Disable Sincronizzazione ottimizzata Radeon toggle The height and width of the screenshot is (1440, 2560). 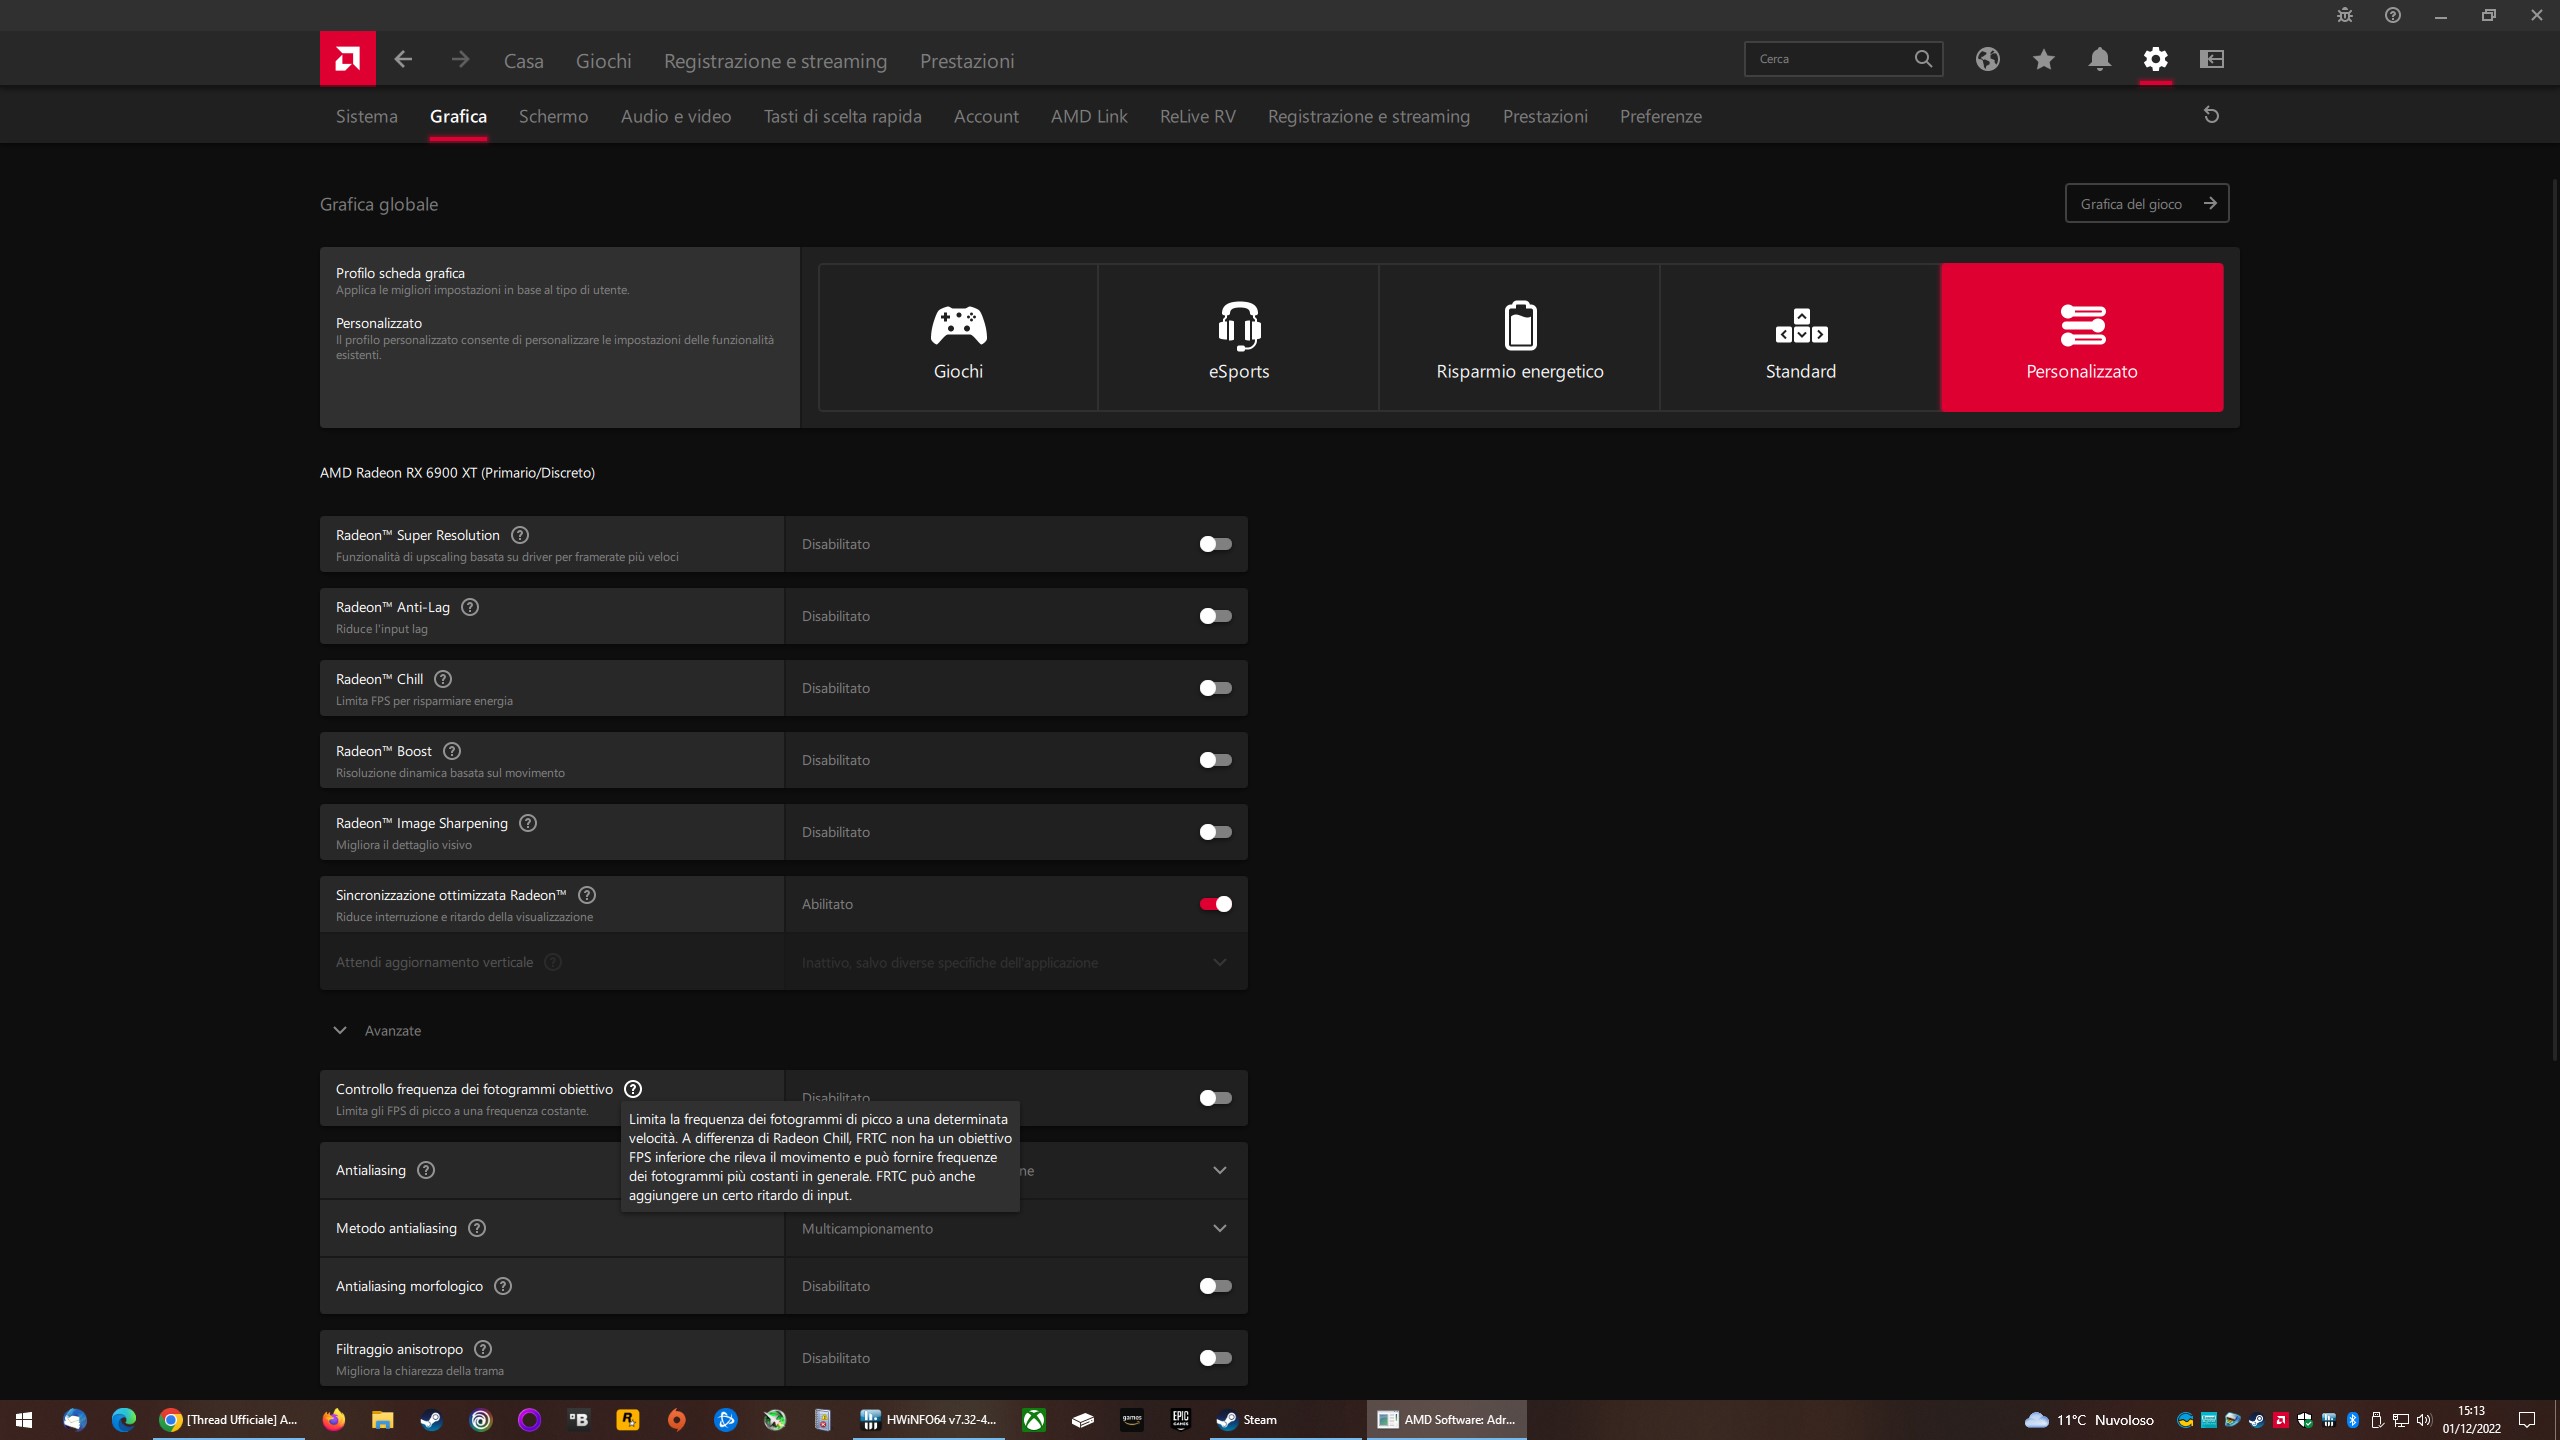click(1215, 904)
